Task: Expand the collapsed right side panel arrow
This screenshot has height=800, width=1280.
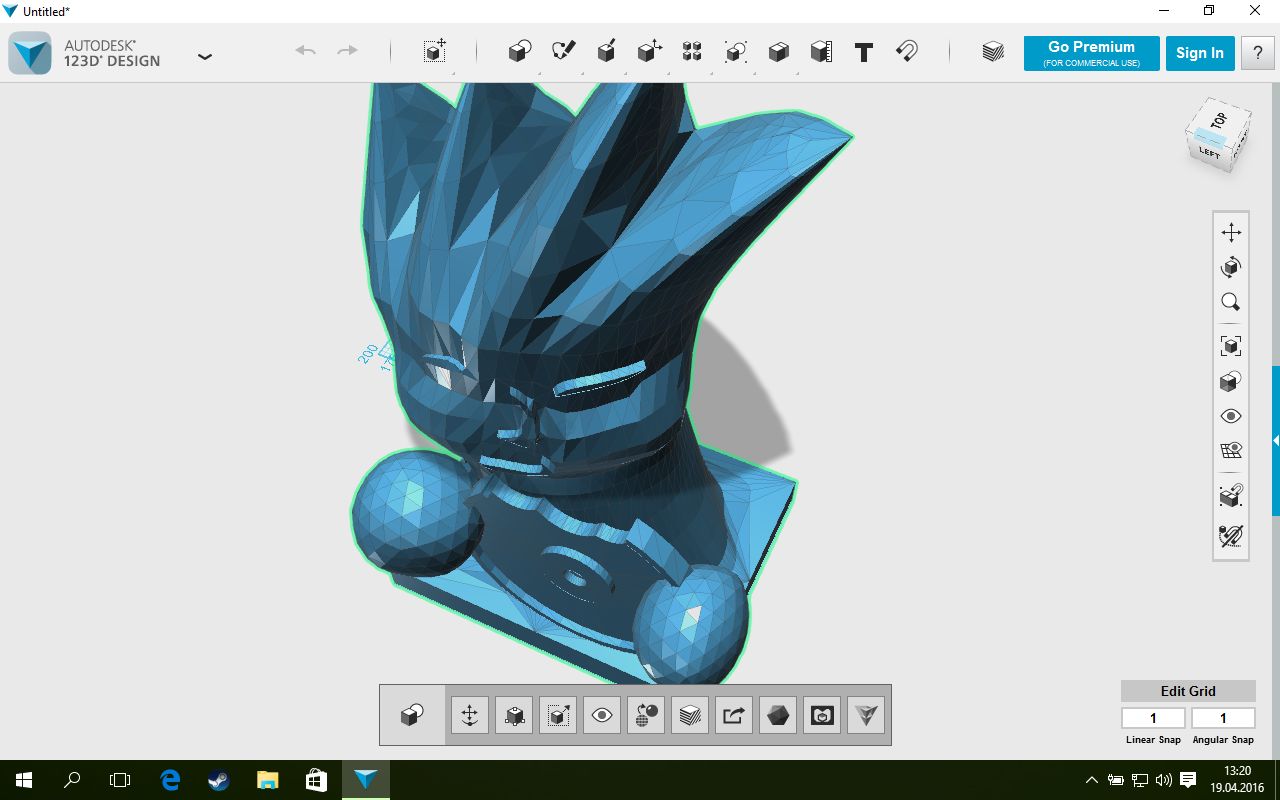Action: (1275, 440)
